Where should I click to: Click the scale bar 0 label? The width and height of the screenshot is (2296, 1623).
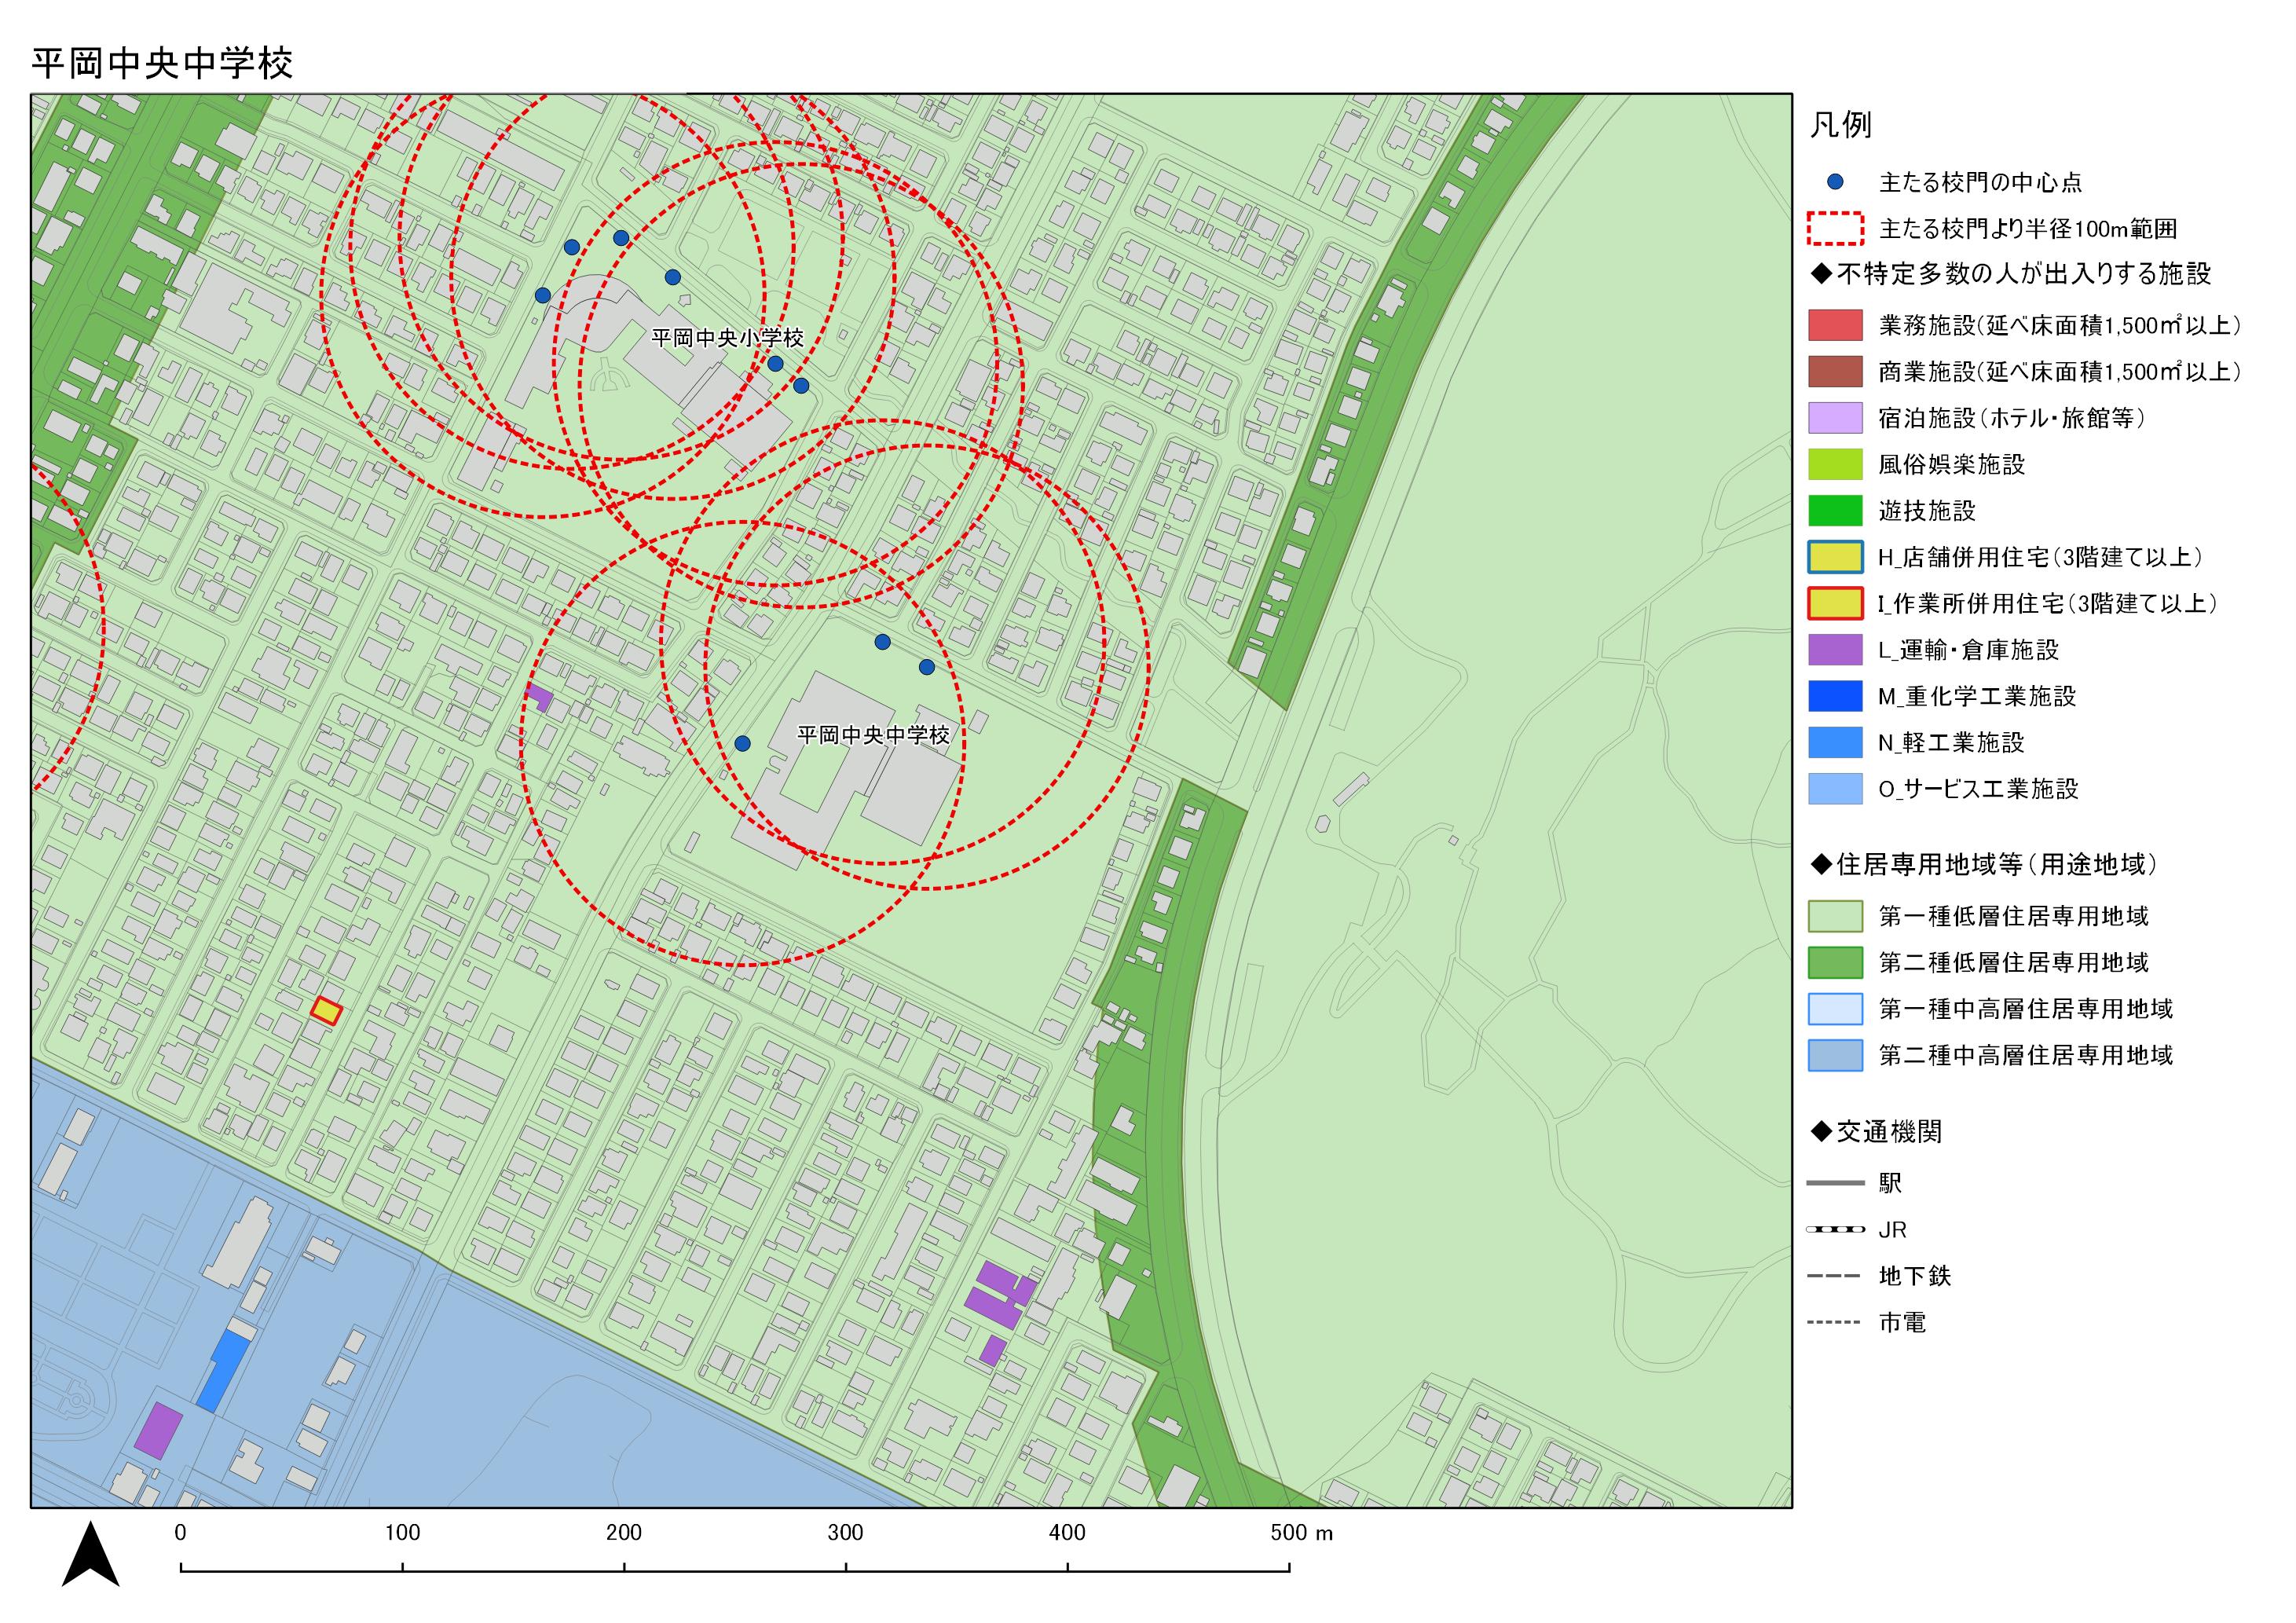(180, 1533)
